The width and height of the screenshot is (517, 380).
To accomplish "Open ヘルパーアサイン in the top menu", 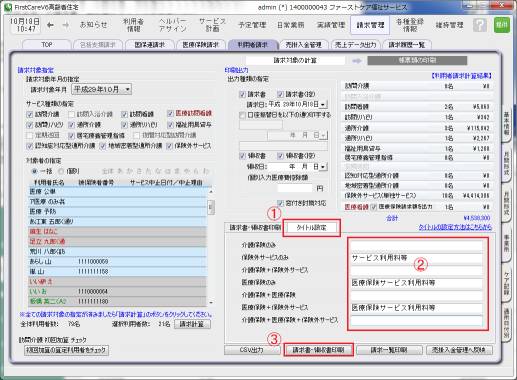I will coord(173,25).
